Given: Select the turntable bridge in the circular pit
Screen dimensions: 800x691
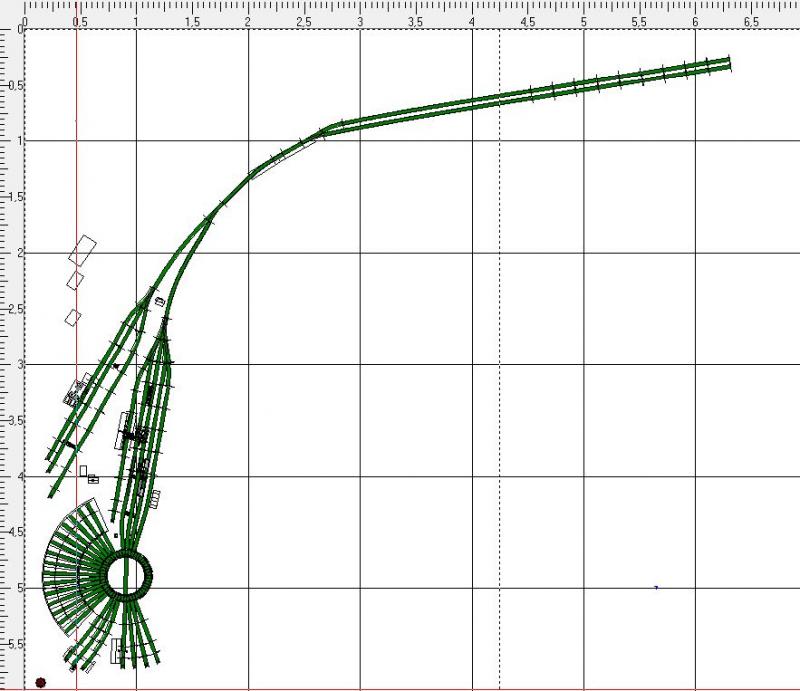Looking at the screenshot, I should tap(127, 576).
